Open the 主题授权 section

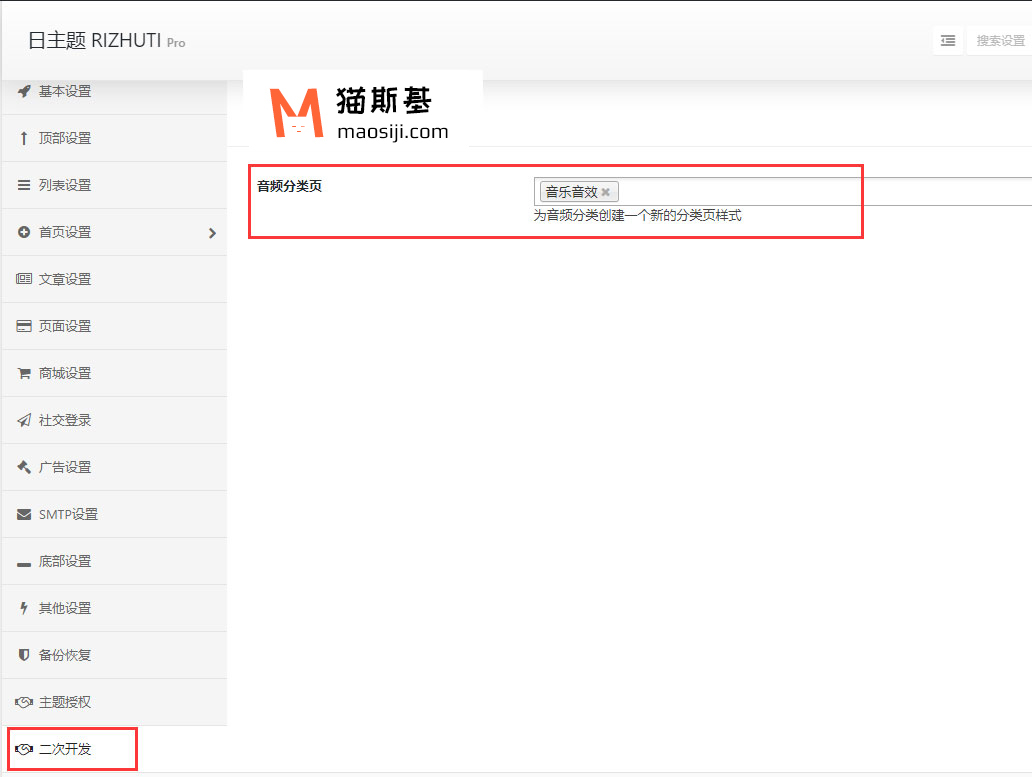tap(65, 702)
